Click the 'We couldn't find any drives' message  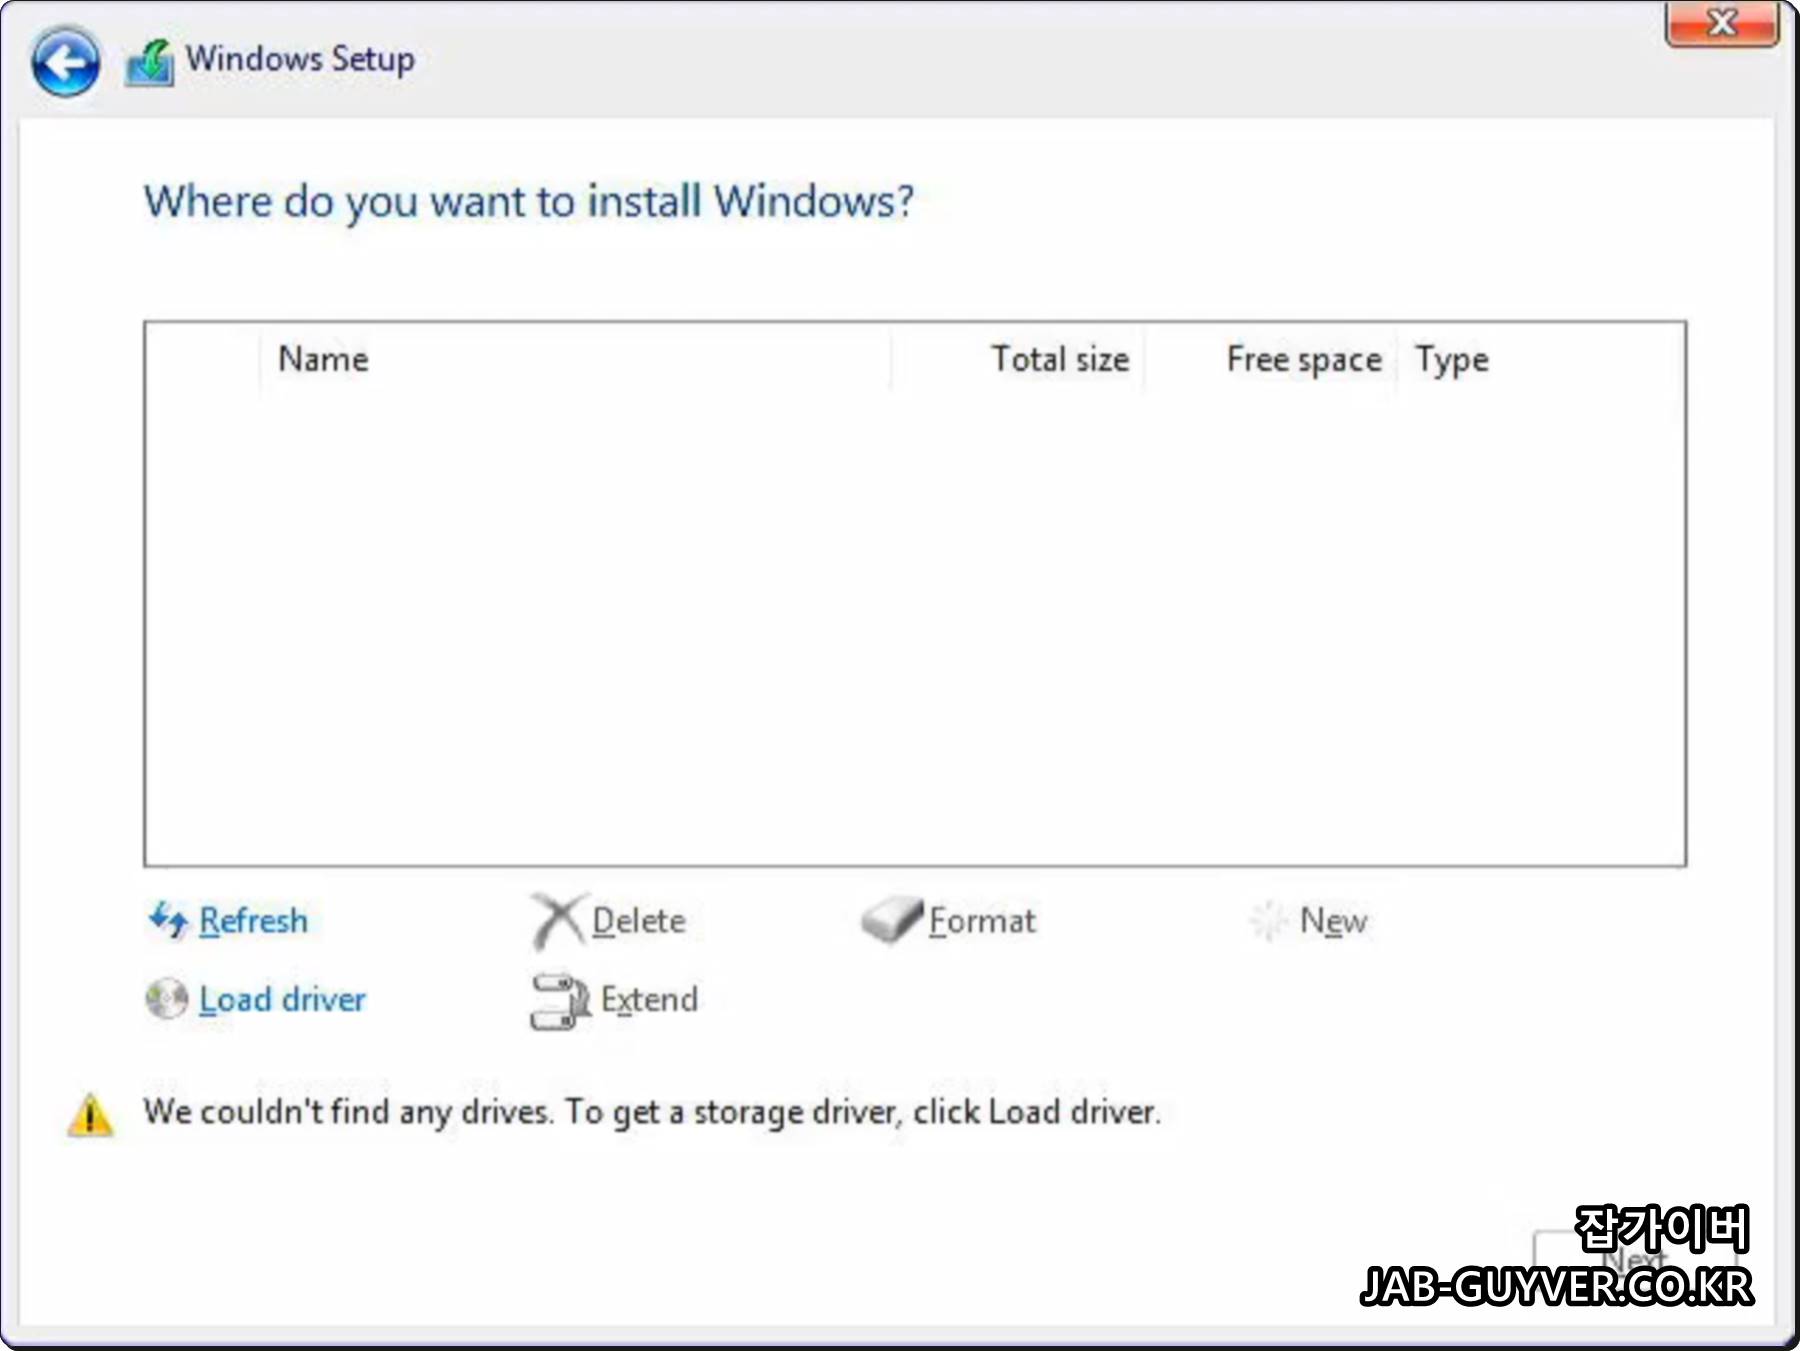[652, 1111]
